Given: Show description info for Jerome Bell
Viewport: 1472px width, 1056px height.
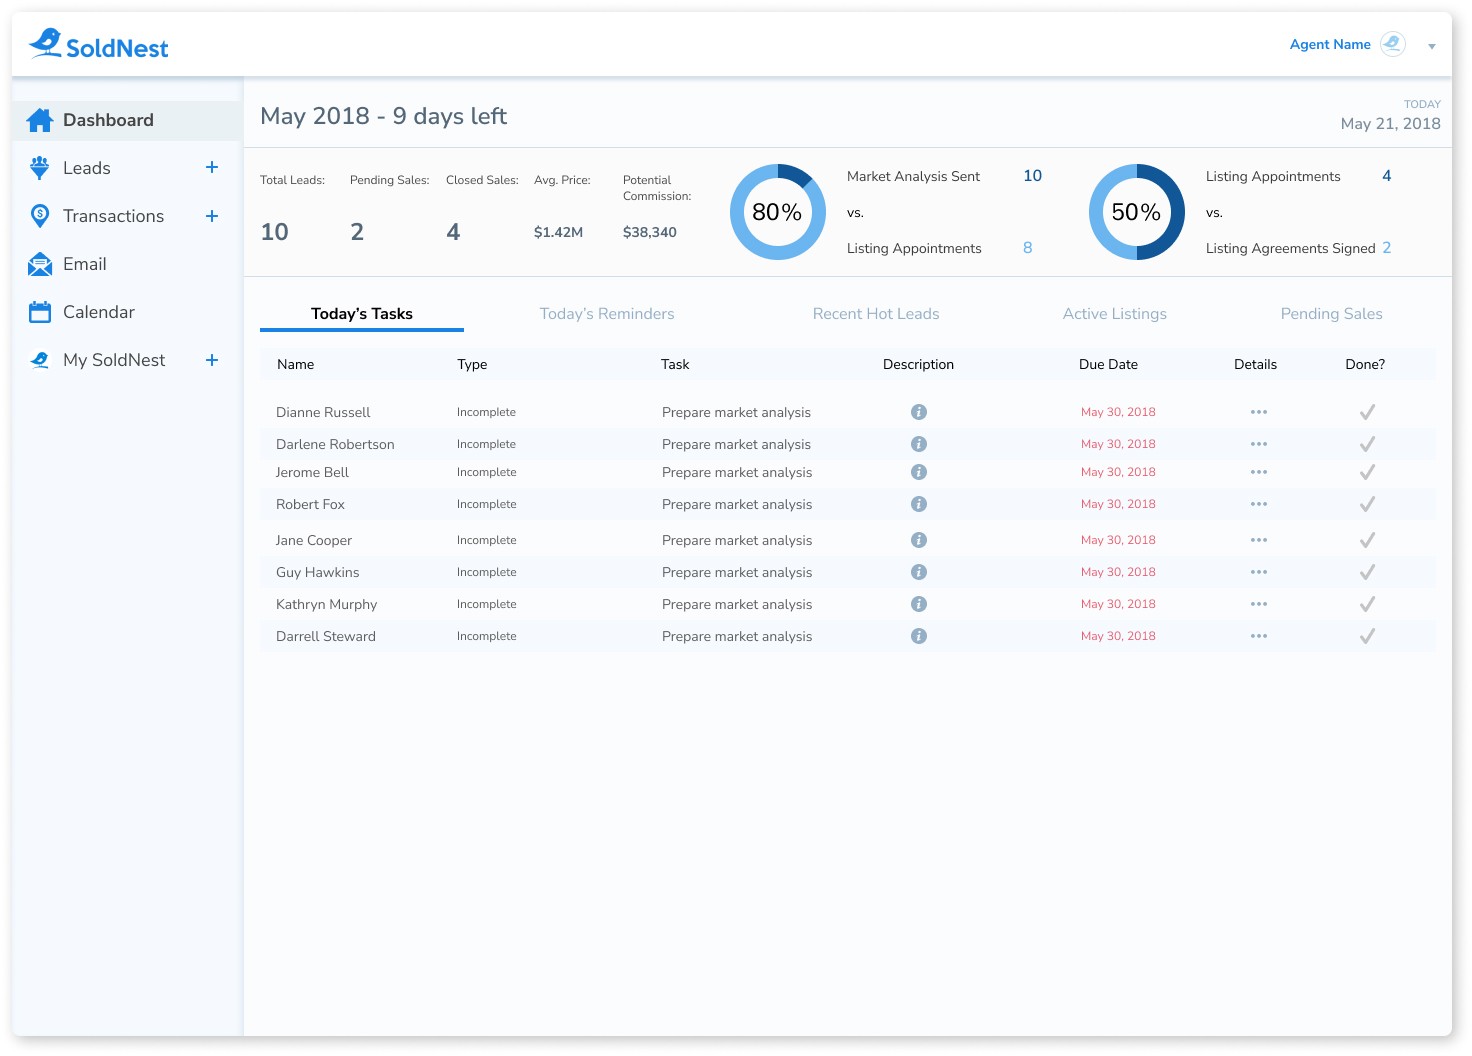Looking at the screenshot, I should coord(919,472).
